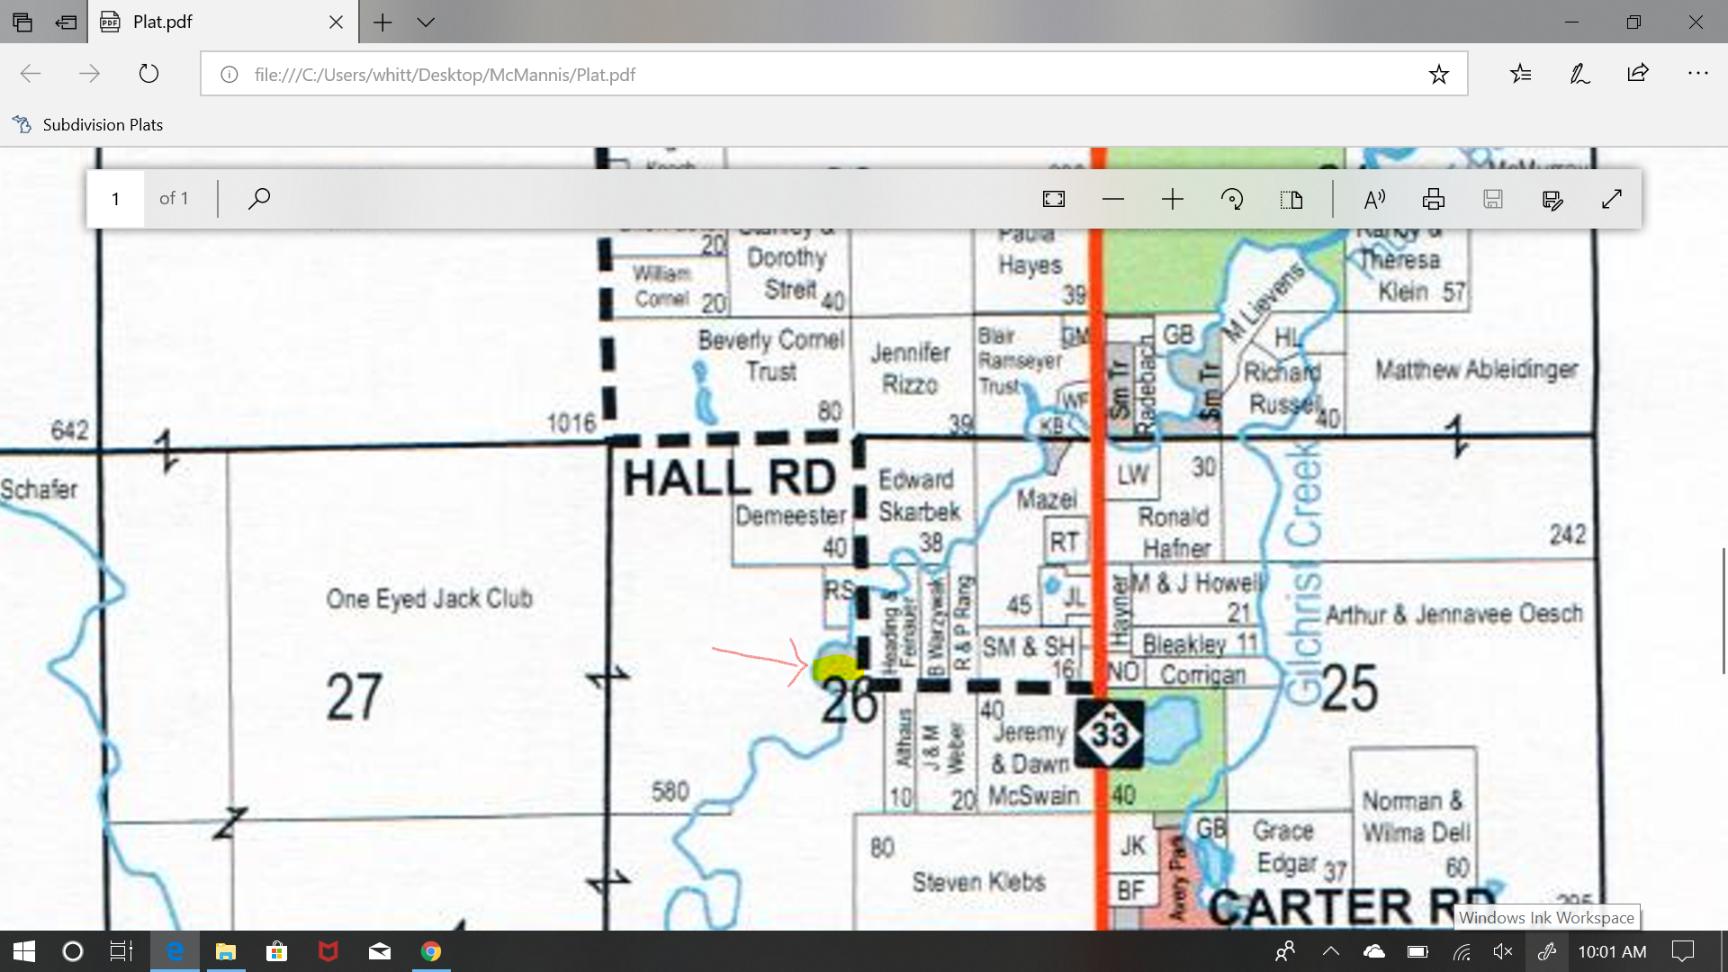Click the route 33 highway marker

(1109, 734)
